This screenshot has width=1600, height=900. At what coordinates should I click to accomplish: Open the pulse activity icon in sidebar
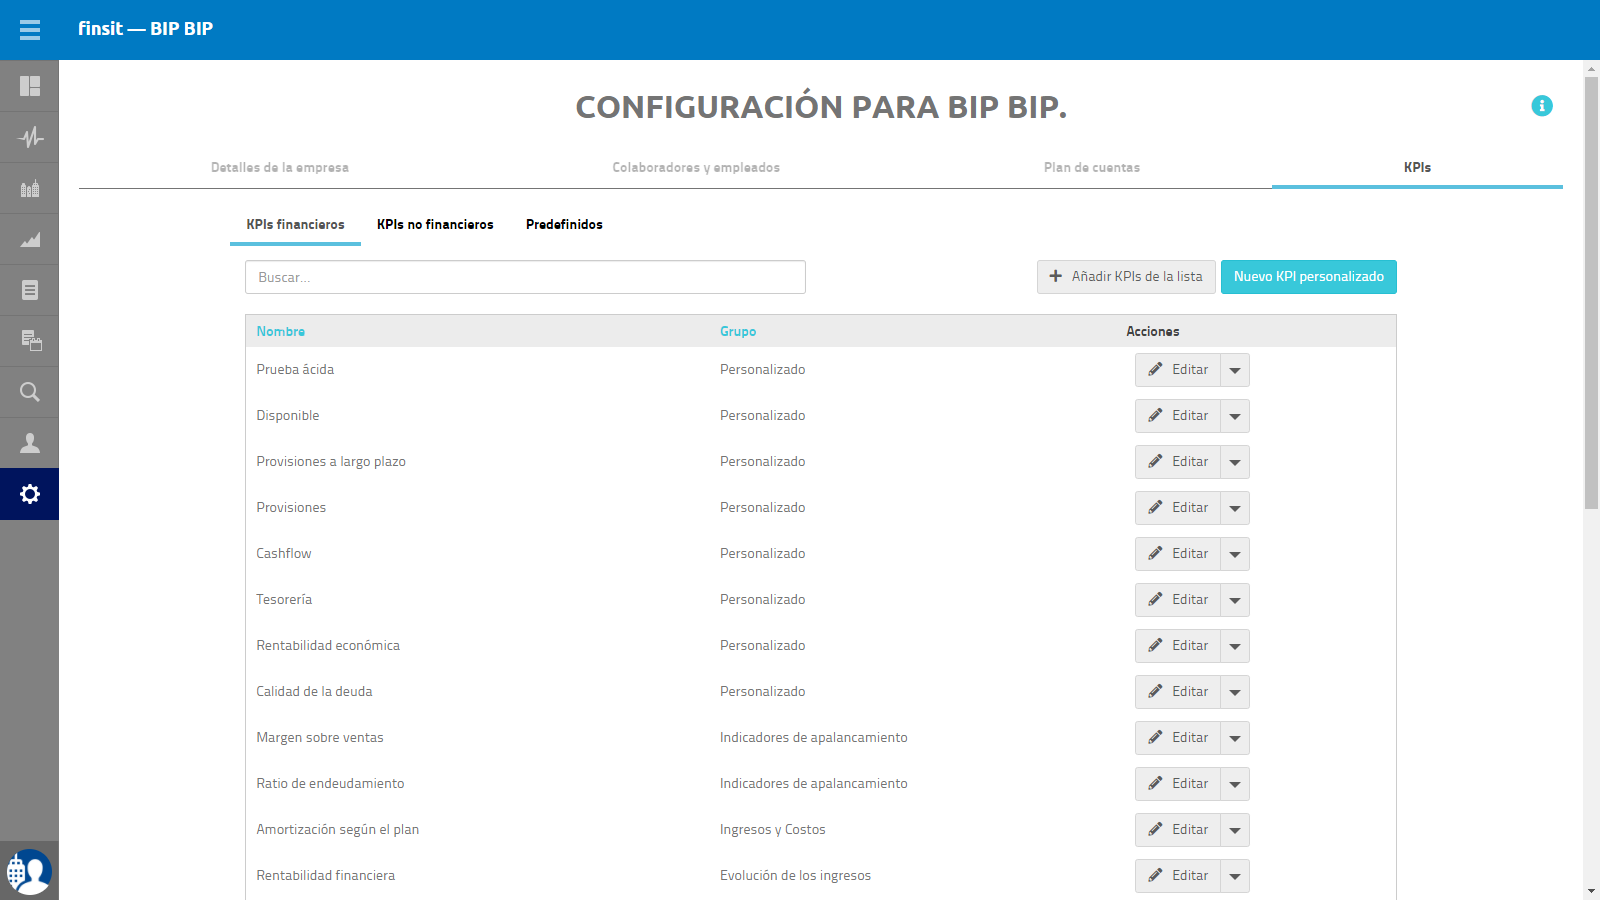(x=30, y=137)
